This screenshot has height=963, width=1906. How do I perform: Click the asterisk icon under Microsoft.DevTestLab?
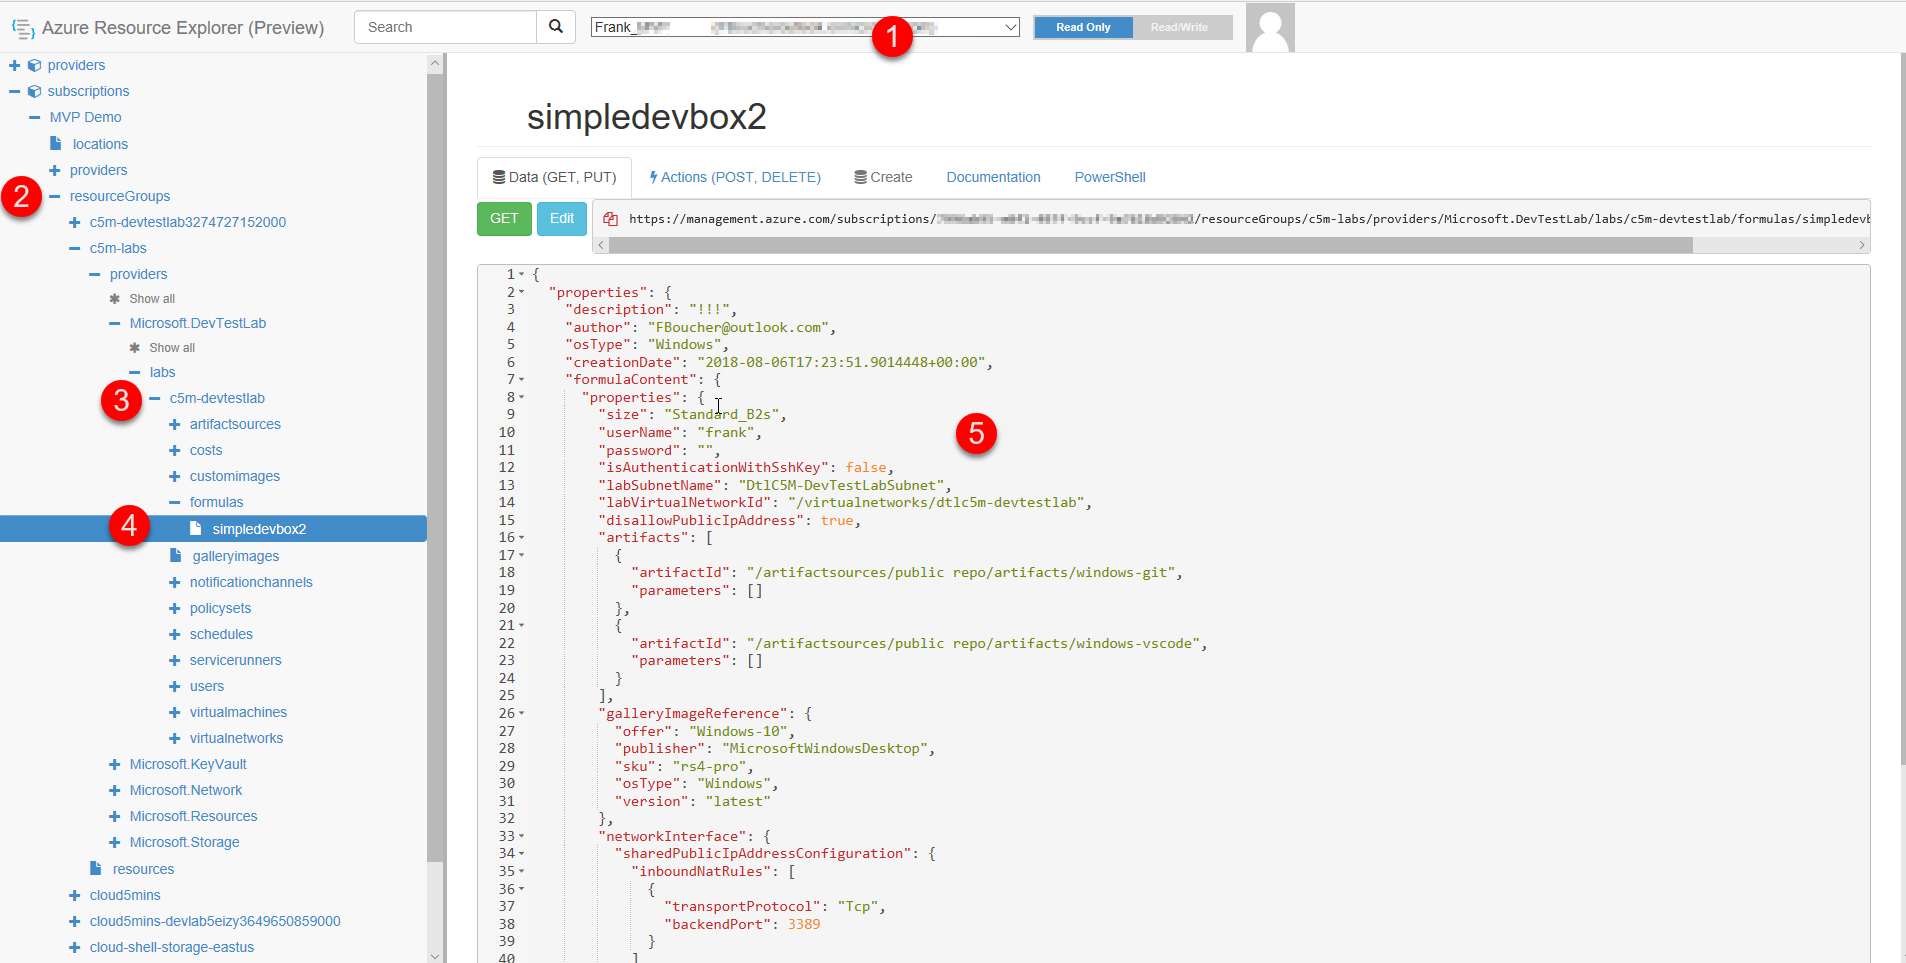[135, 348]
